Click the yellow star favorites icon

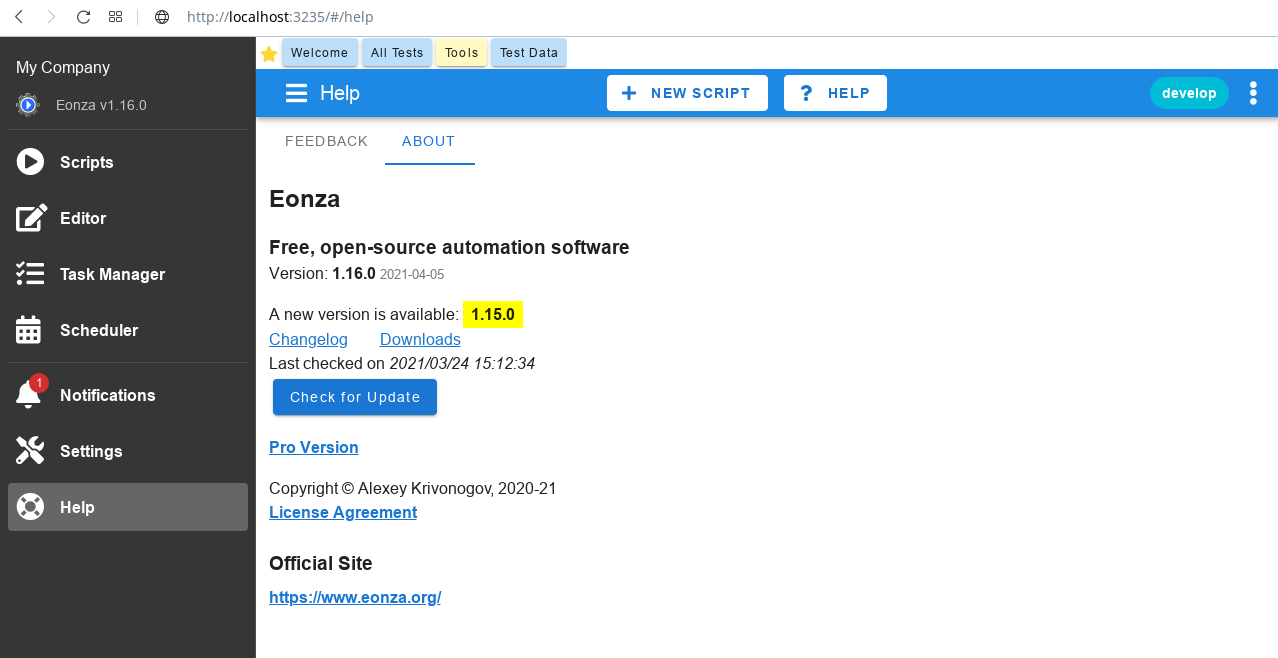pos(269,53)
